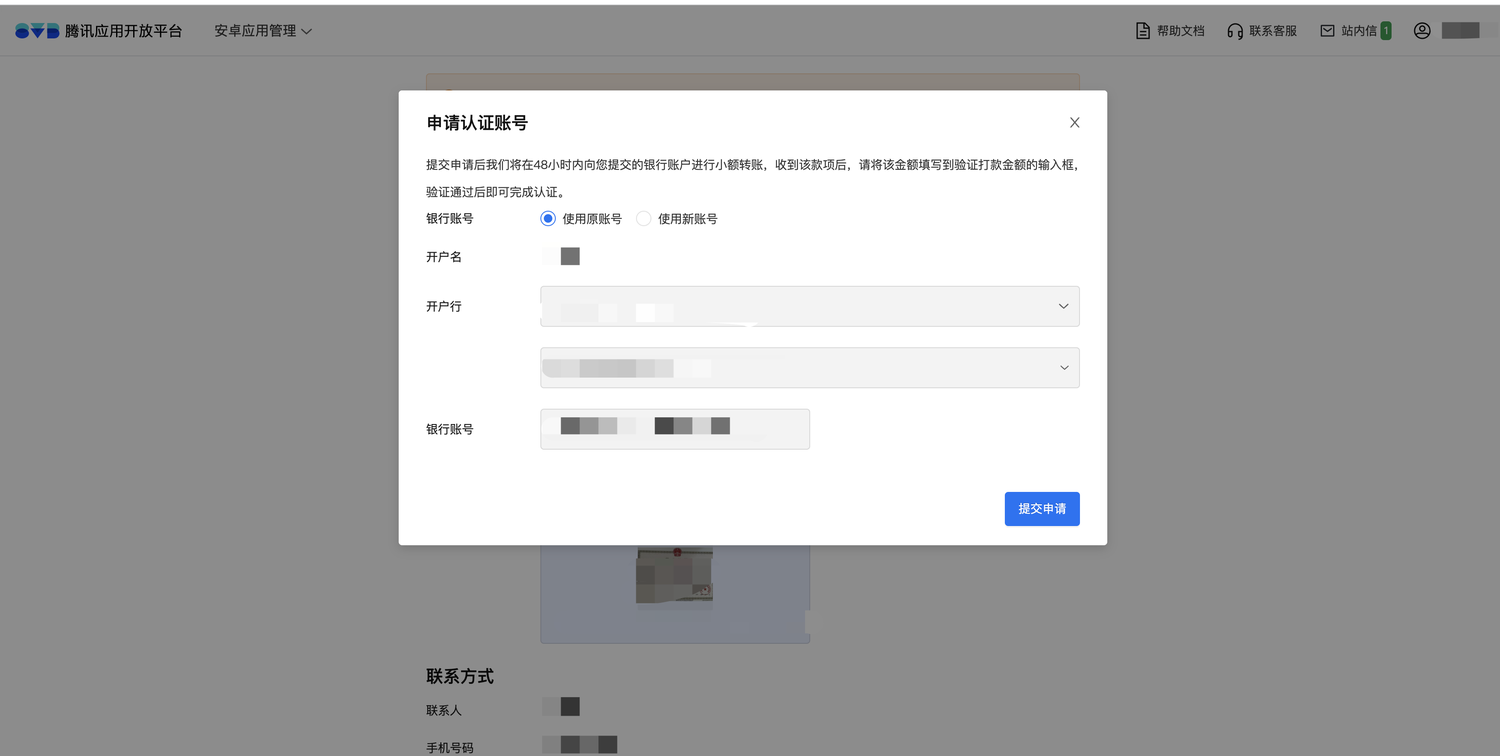Open the 安卓应用管理 dropdown menu

click(x=263, y=31)
